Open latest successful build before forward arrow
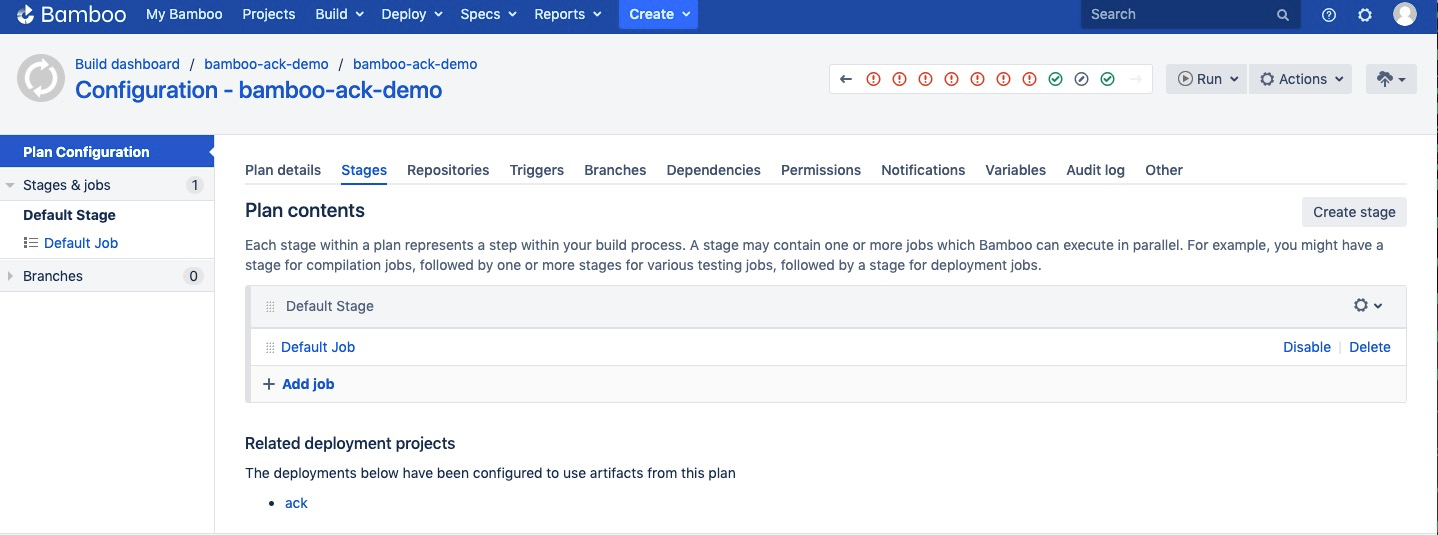This screenshot has width=1438, height=535. pos(1107,79)
